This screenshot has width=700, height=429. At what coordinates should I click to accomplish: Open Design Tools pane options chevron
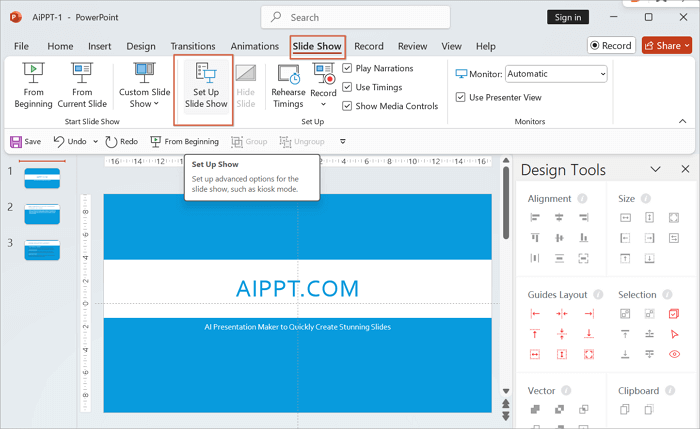(655, 169)
